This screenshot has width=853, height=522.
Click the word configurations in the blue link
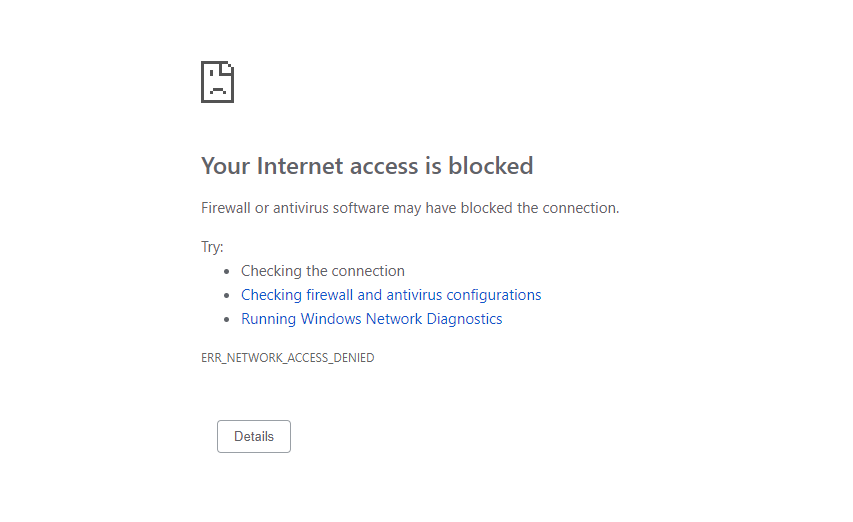[494, 295]
